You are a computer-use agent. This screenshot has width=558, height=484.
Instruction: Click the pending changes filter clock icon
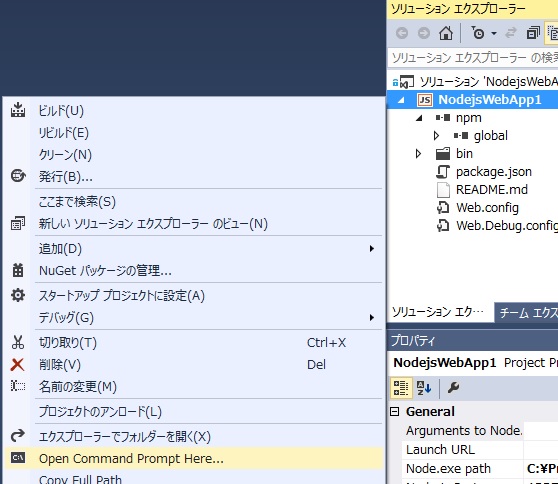[x=478, y=33]
